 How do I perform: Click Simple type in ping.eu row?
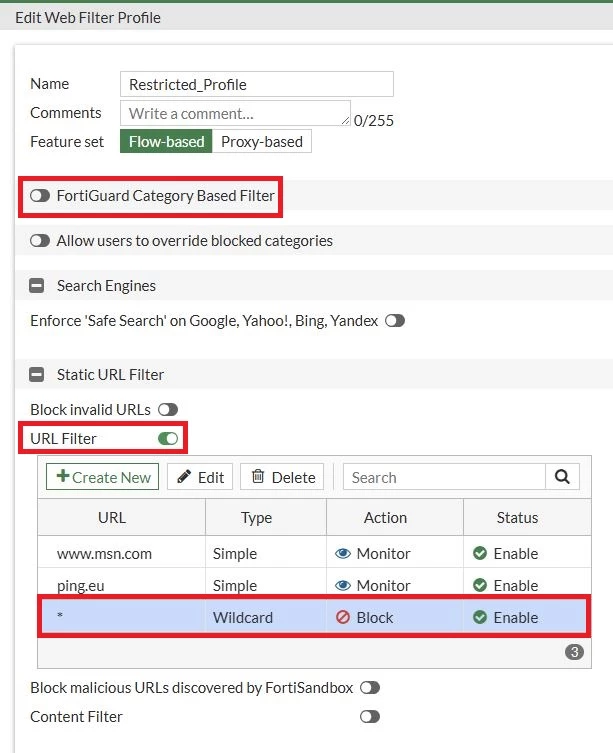(235, 586)
